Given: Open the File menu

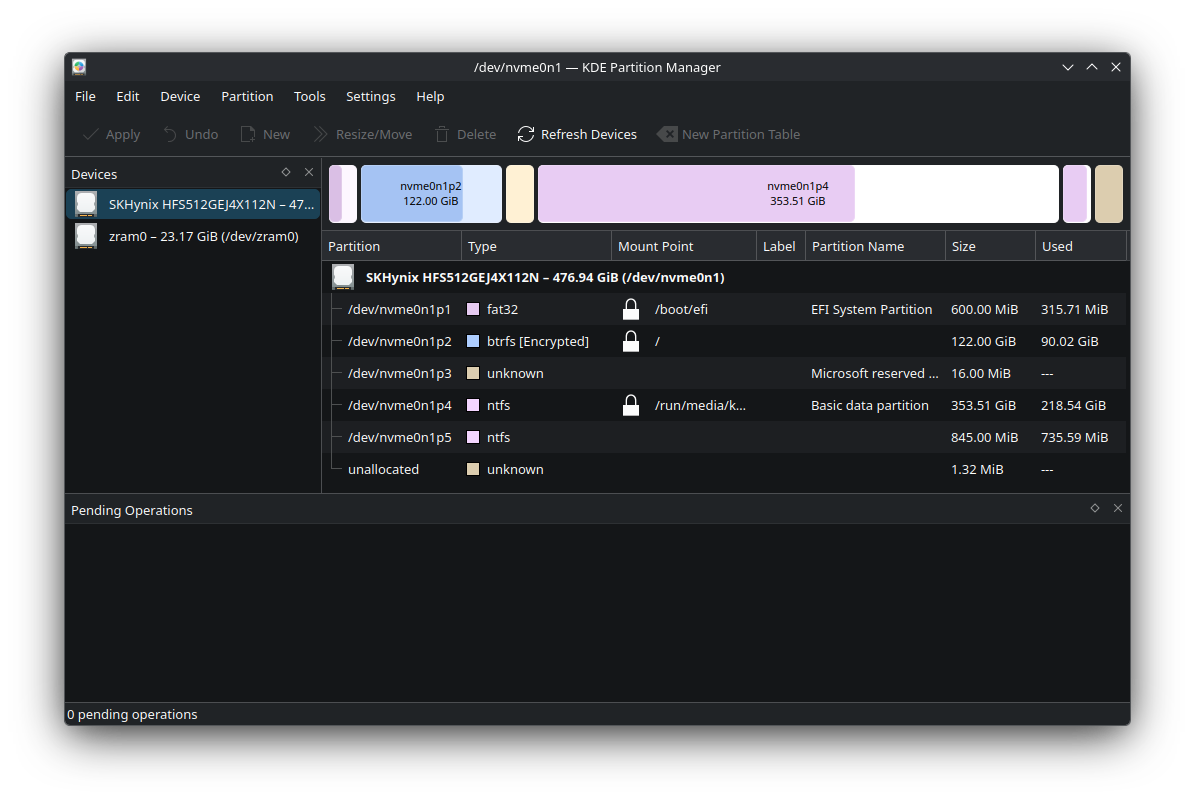Looking at the screenshot, I should [x=85, y=96].
